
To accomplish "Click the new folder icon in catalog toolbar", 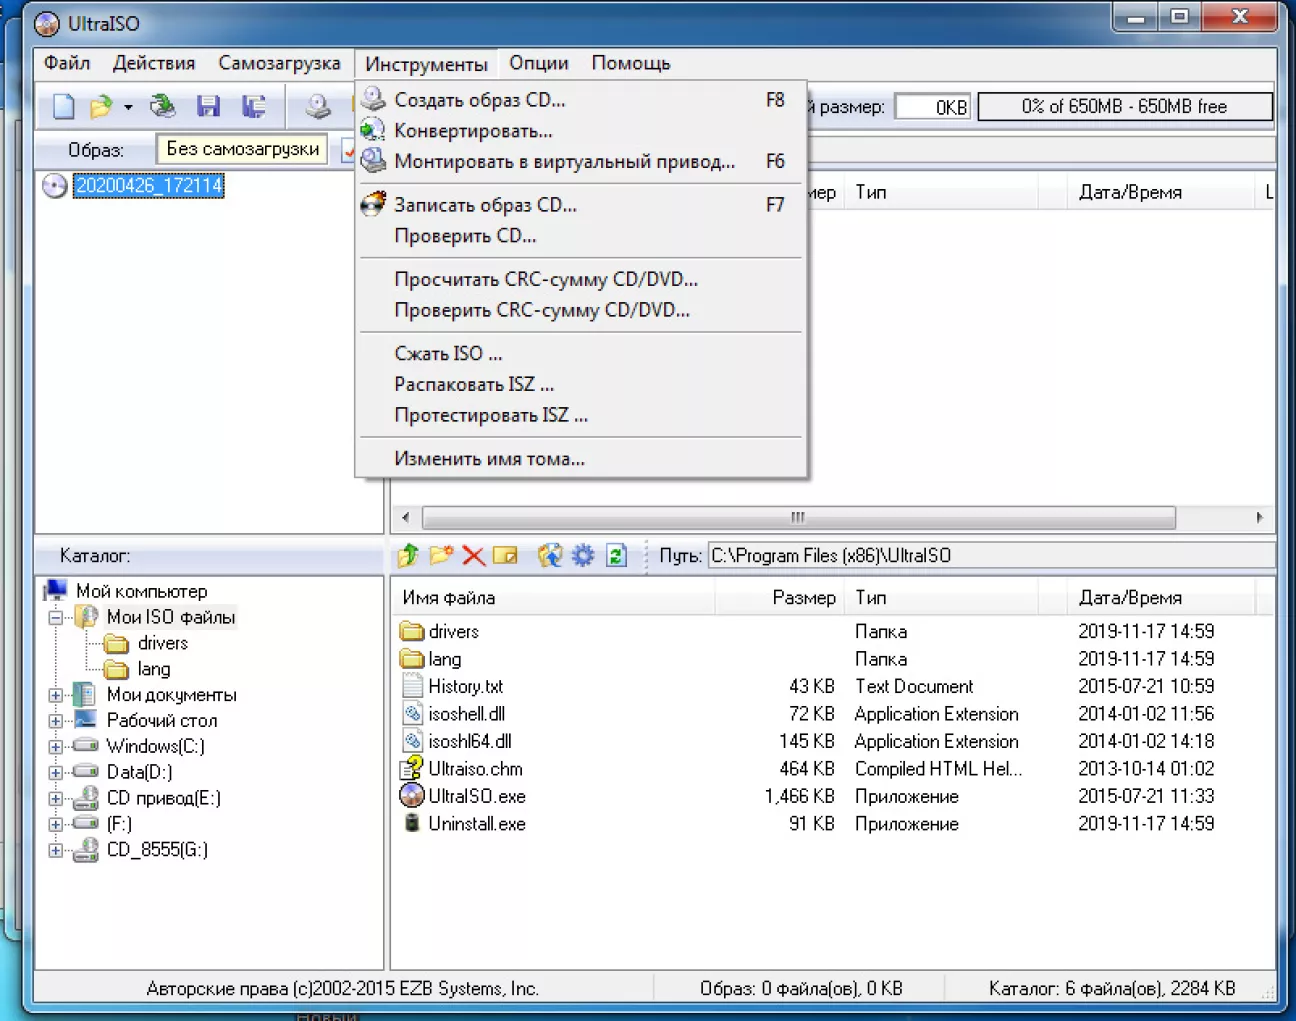I will [x=441, y=556].
